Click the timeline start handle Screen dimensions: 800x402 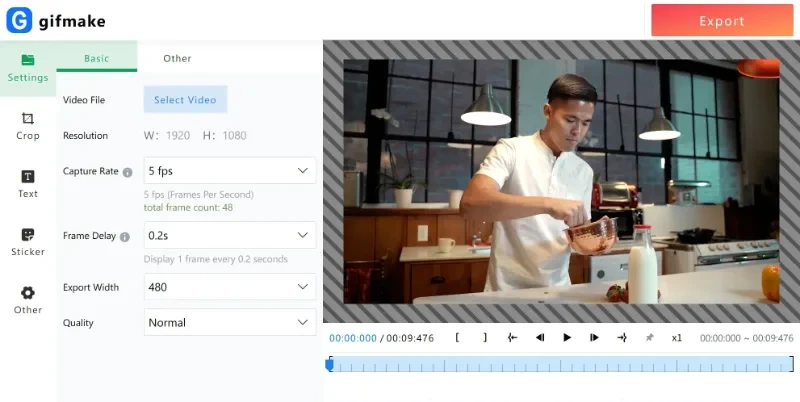click(330, 364)
